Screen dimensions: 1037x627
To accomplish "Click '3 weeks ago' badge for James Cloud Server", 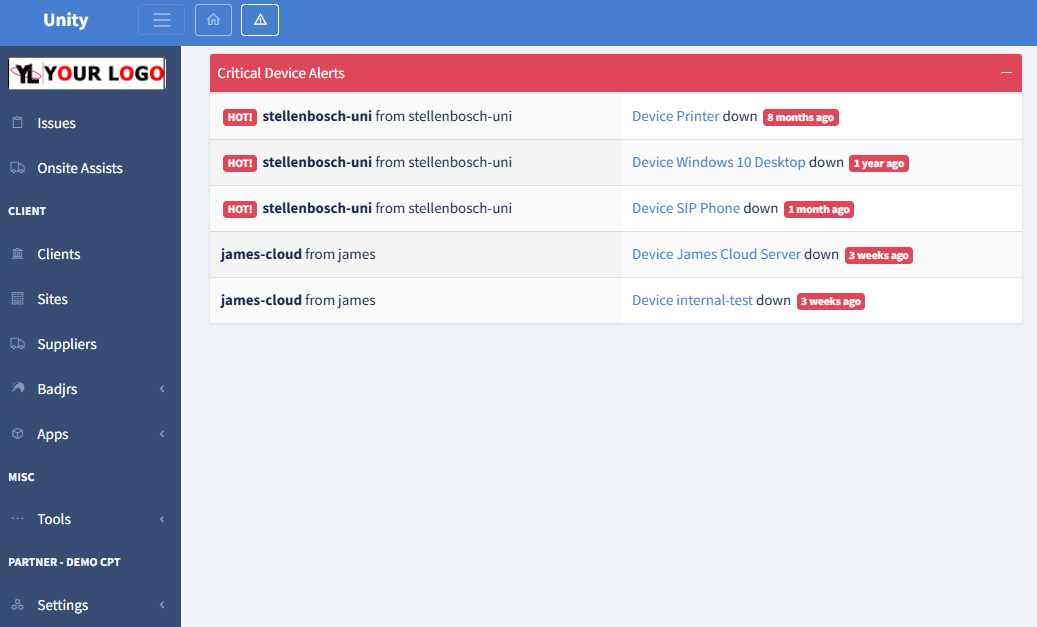I will coord(878,255).
